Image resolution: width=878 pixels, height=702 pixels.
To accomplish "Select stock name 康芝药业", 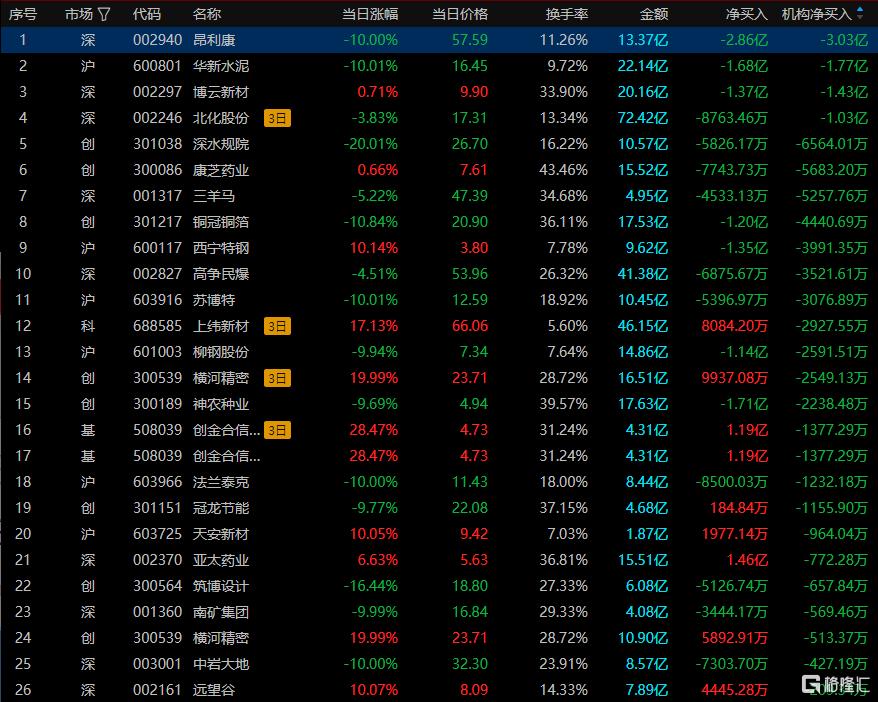I will coord(221,170).
